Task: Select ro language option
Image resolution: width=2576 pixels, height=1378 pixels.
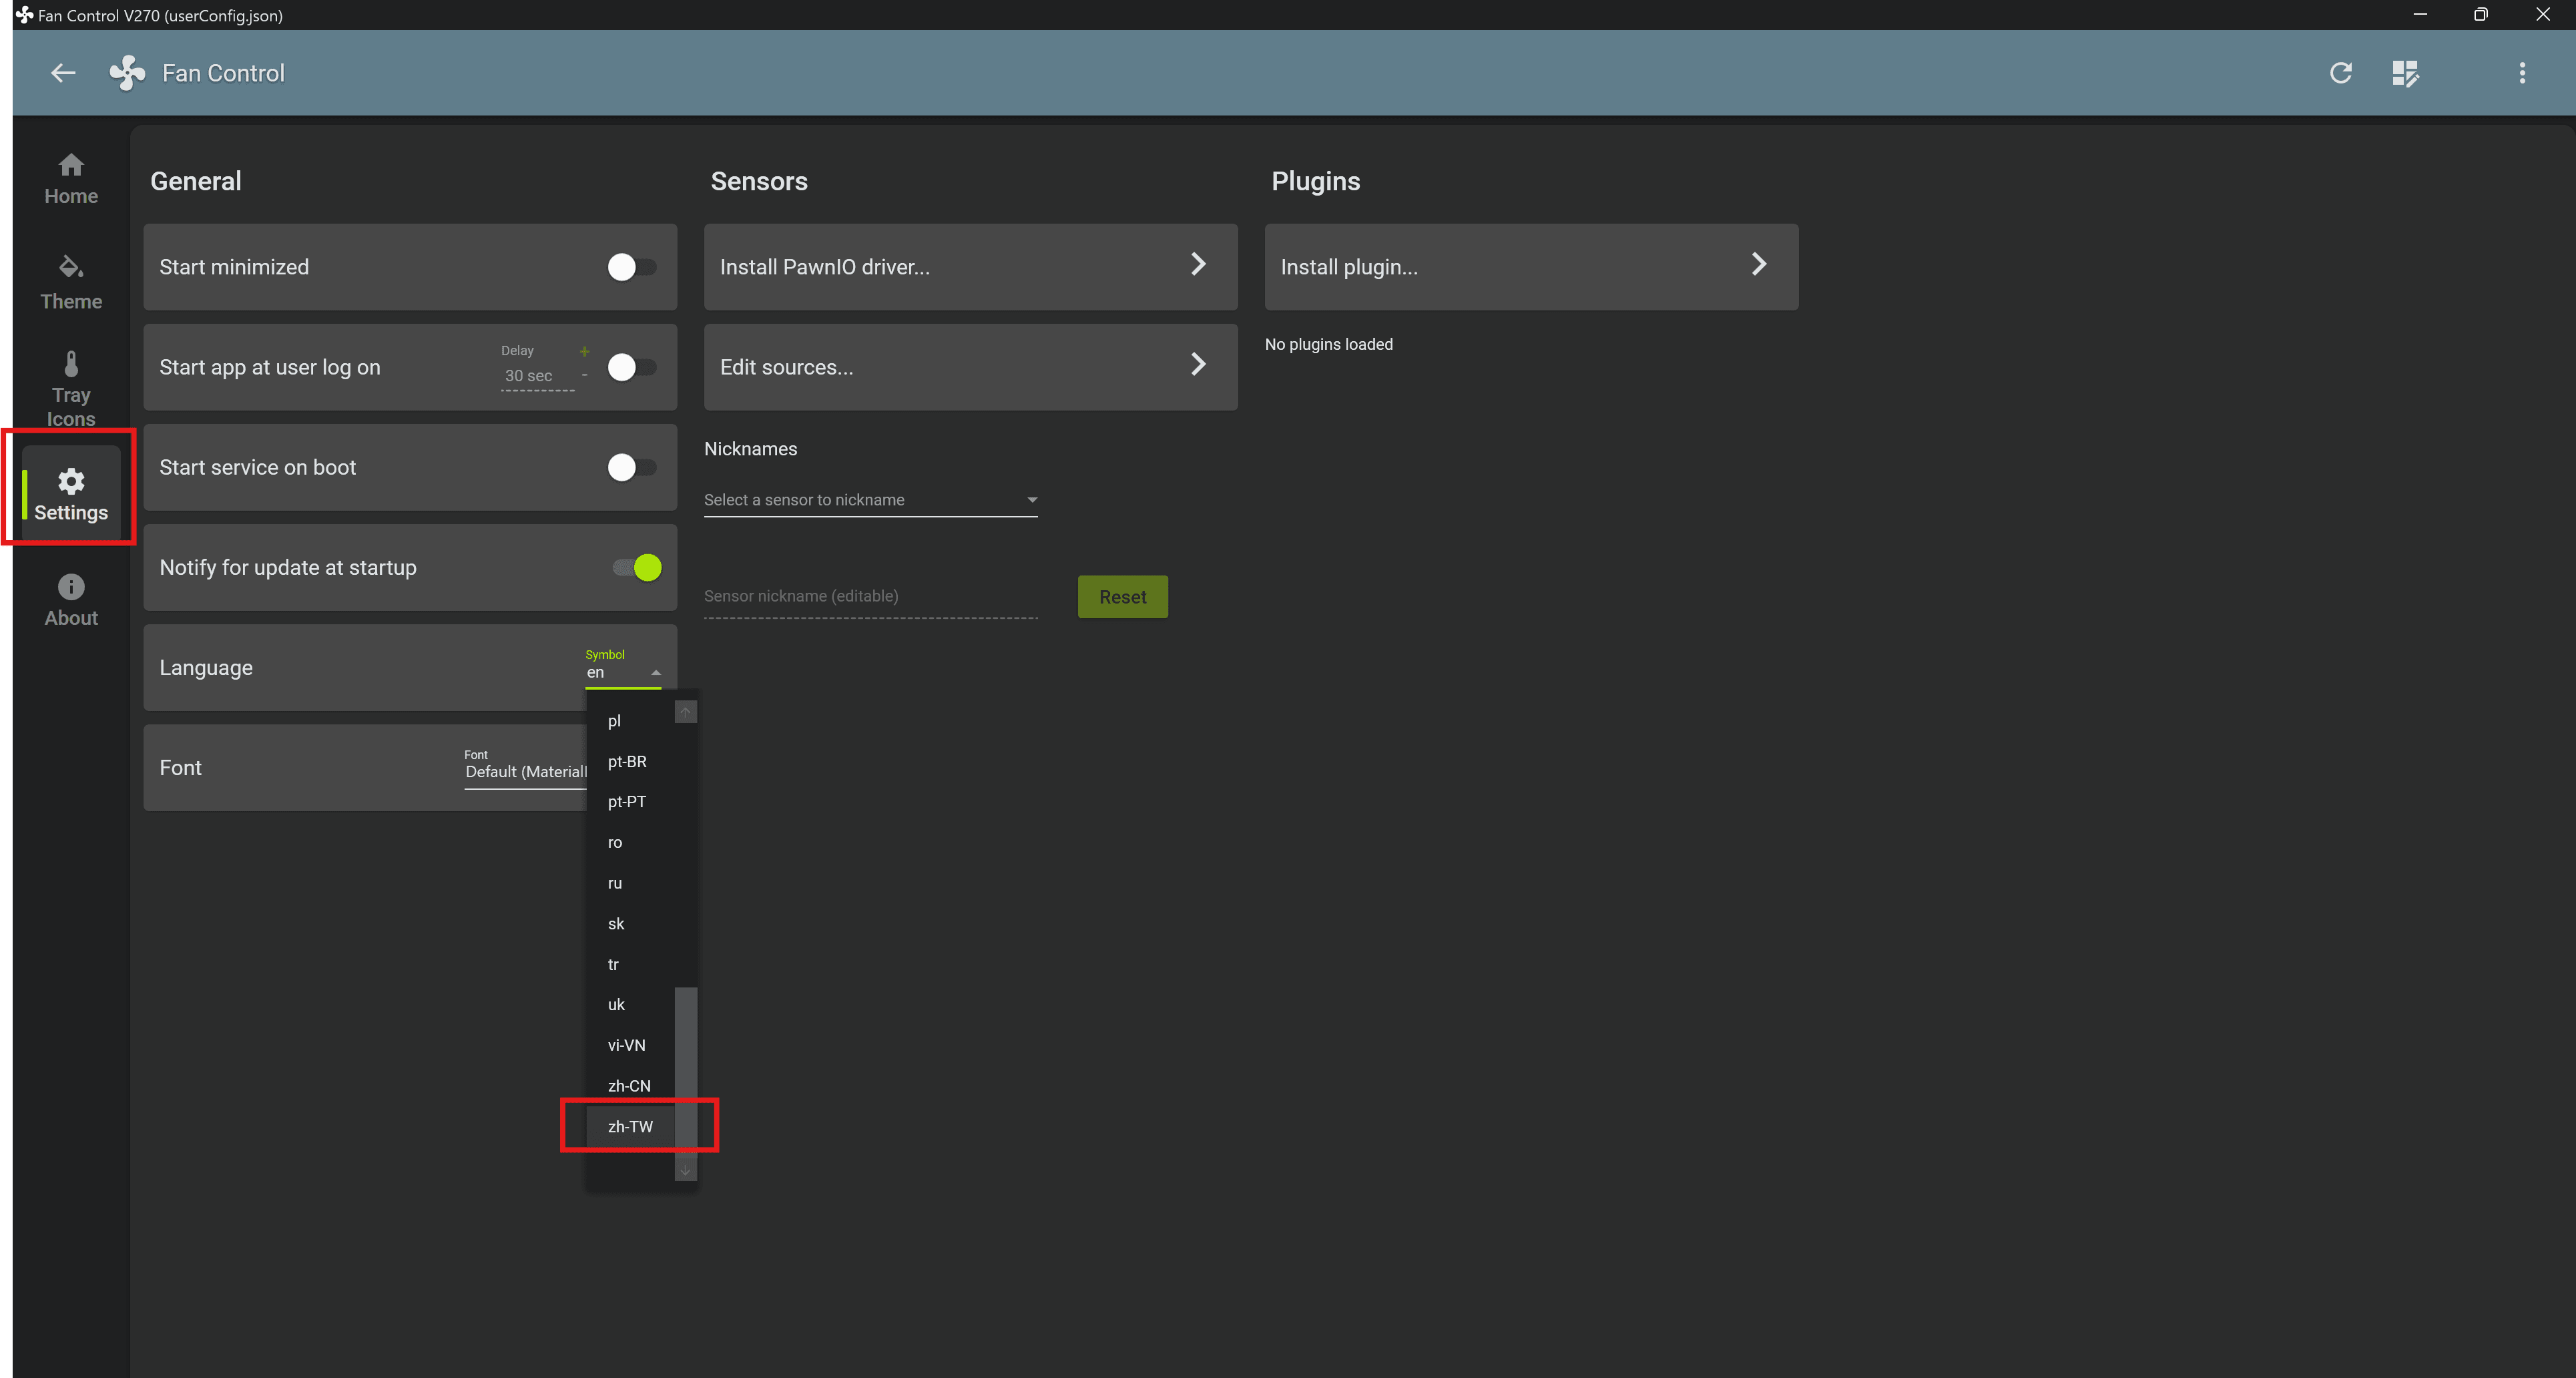Action: click(630, 843)
